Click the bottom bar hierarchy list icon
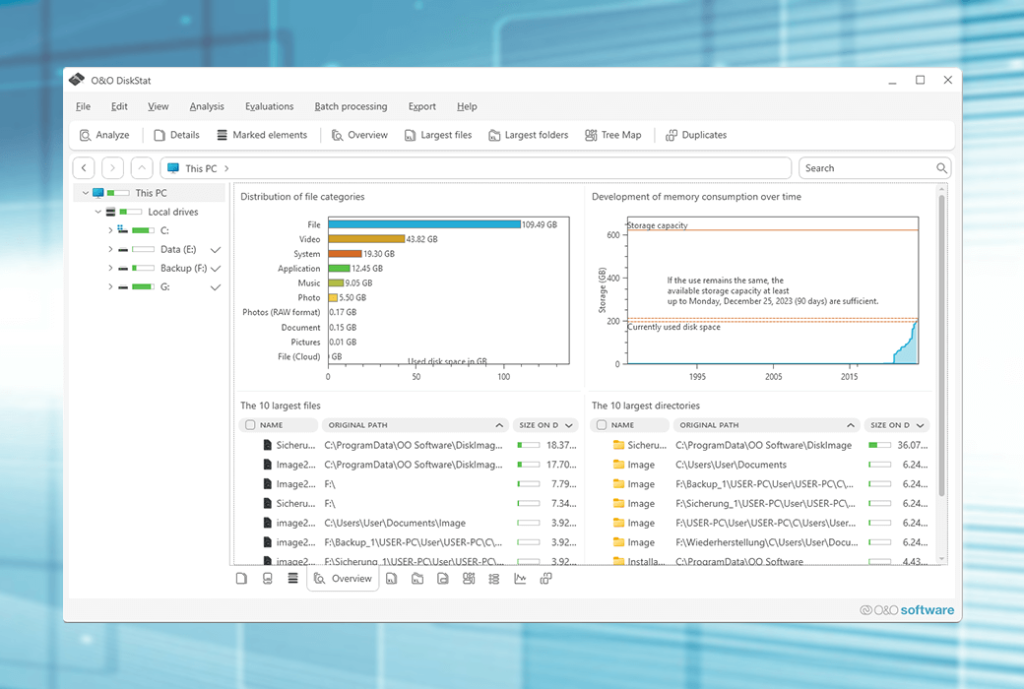 [x=494, y=579]
